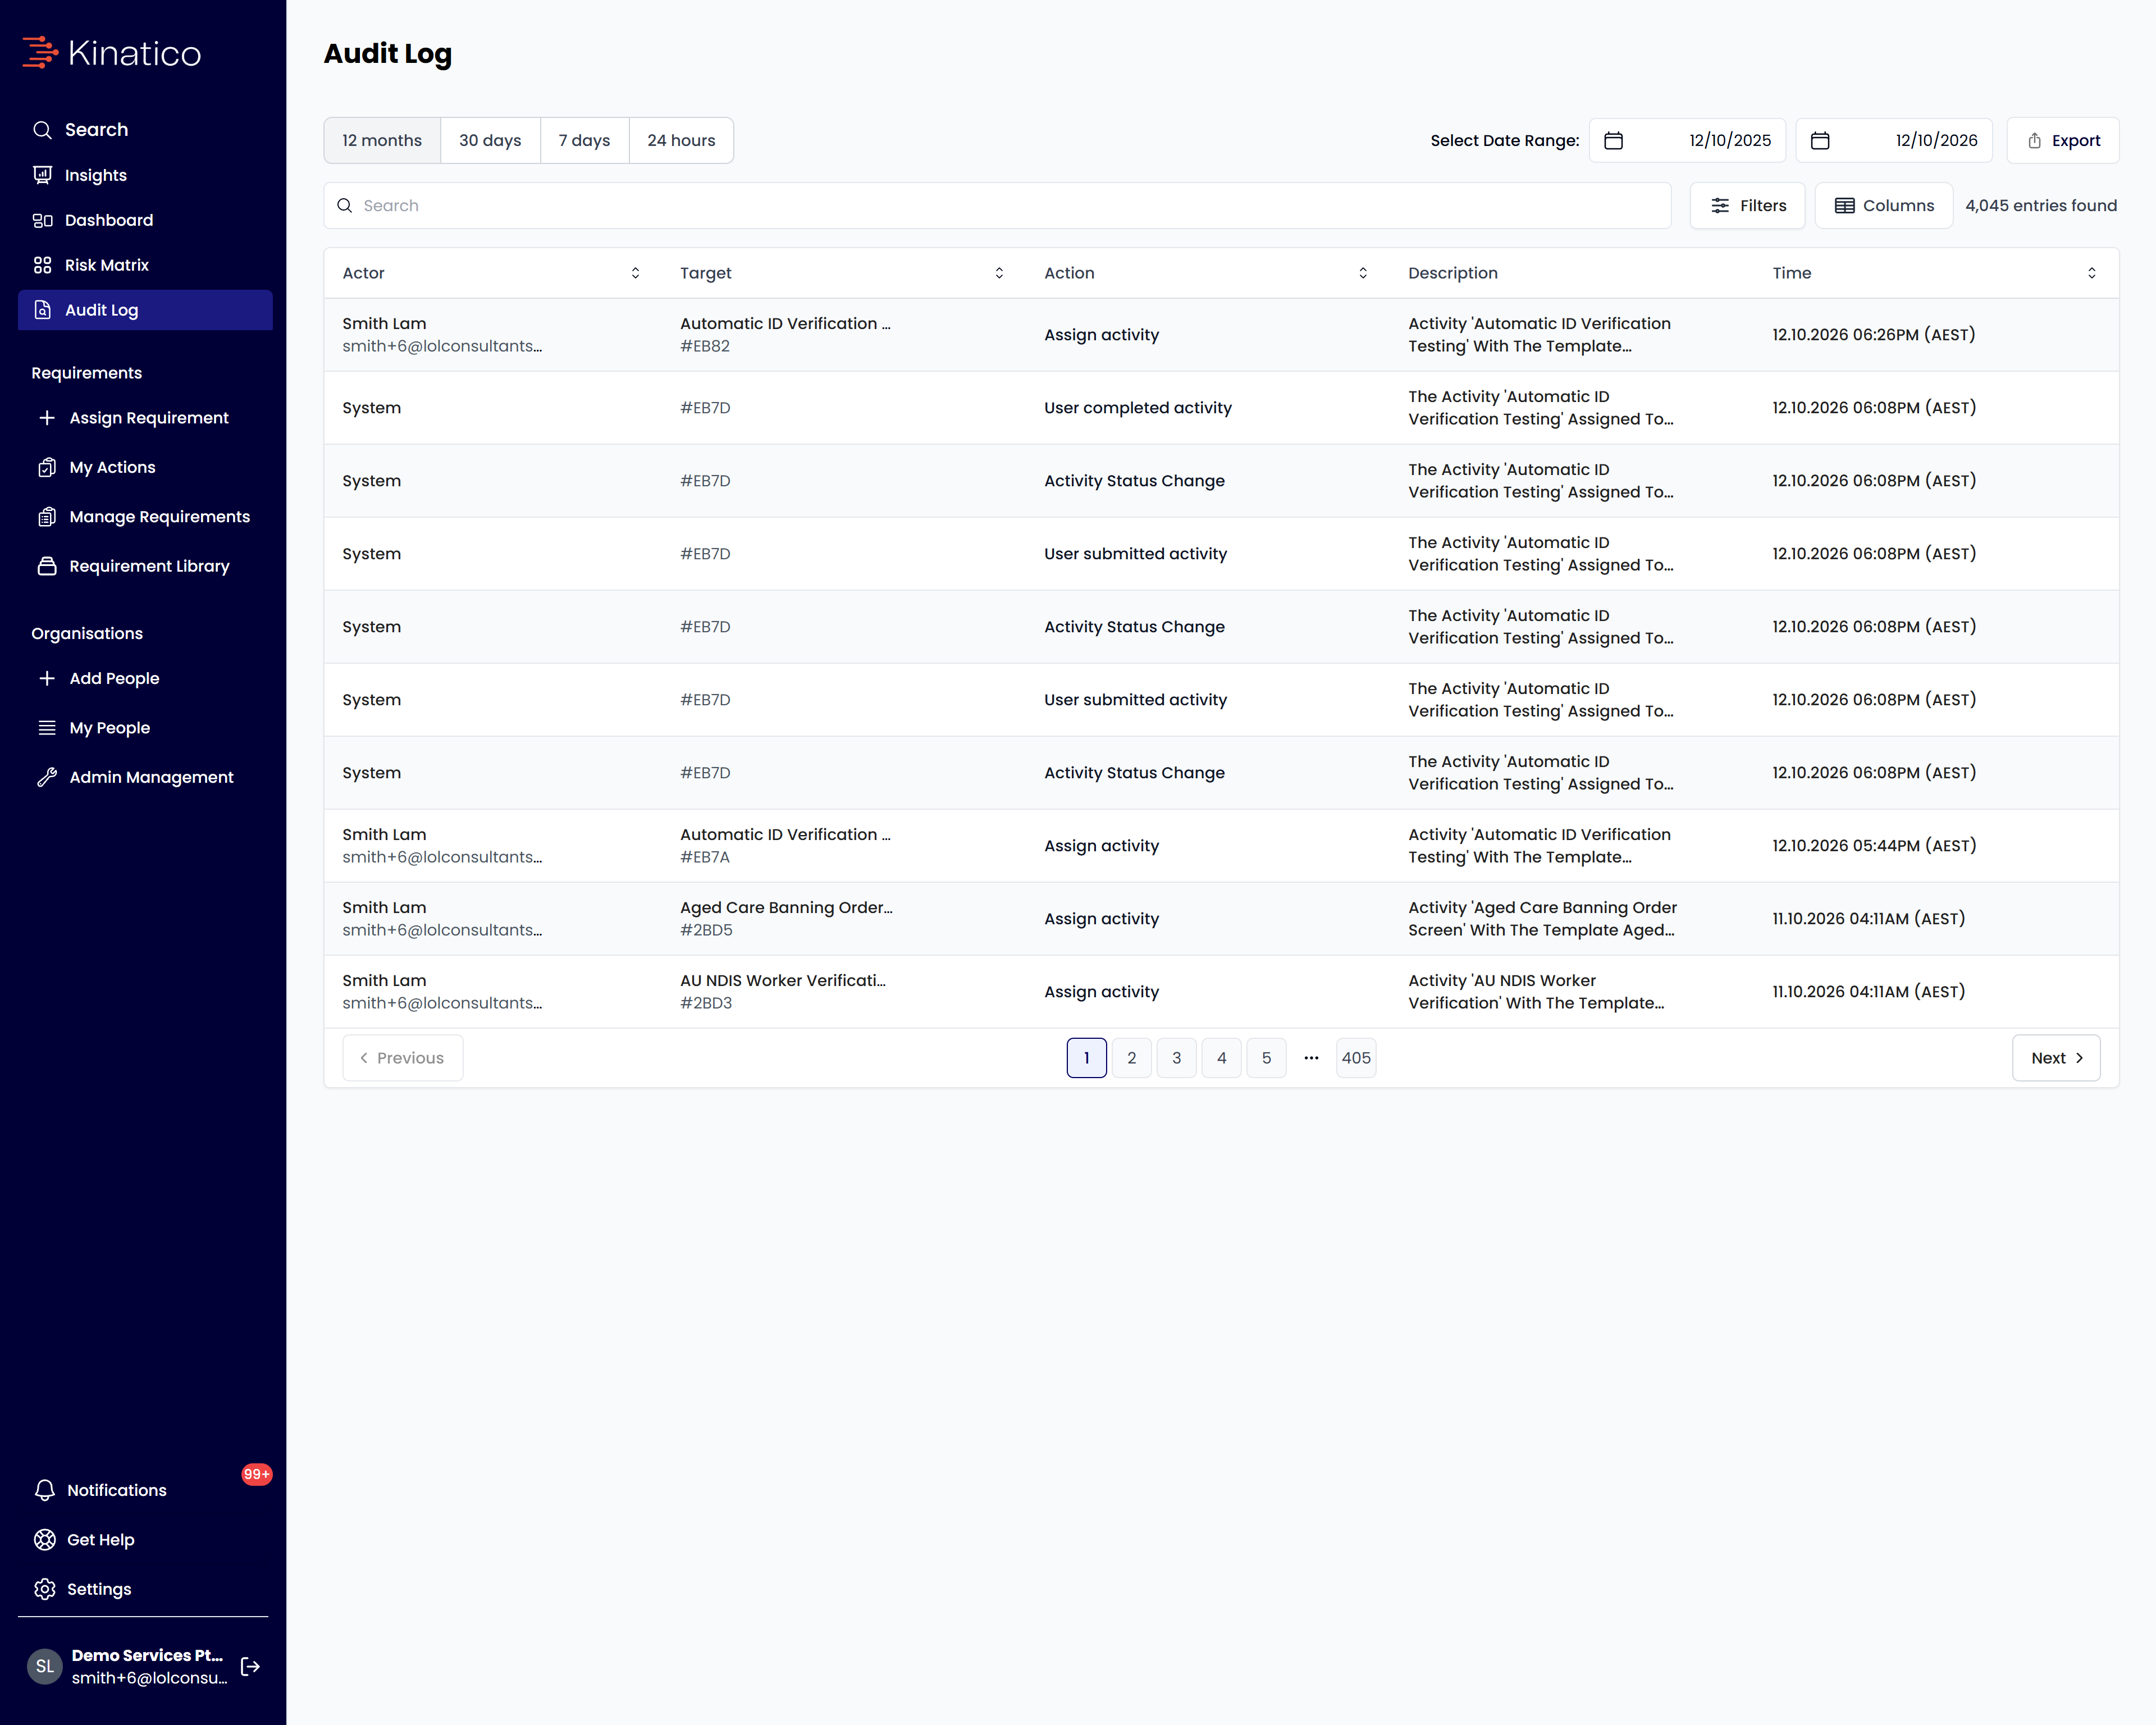Viewport: 2156px width, 1725px height.
Task: Click the 4,045 entries found text
Action: [x=2041, y=206]
